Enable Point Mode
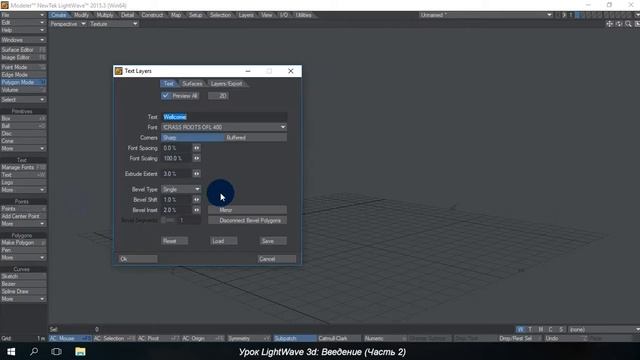640x360 pixels. click(x=23, y=67)
